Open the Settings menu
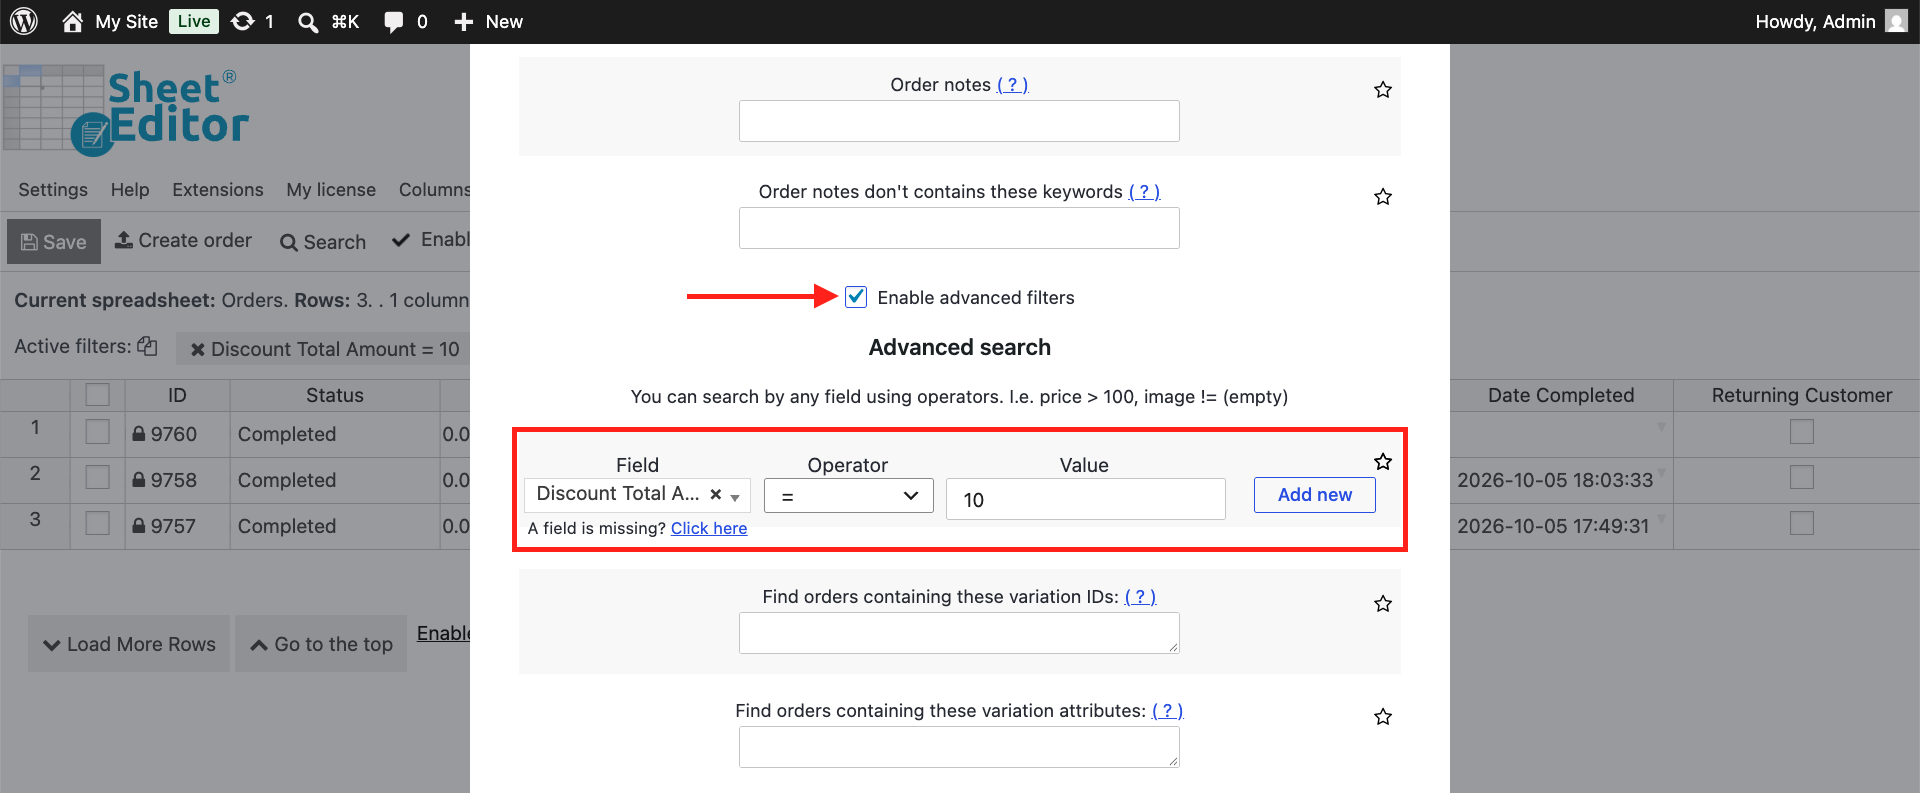The image size is (1920, 793). click(x=53, y=190)
